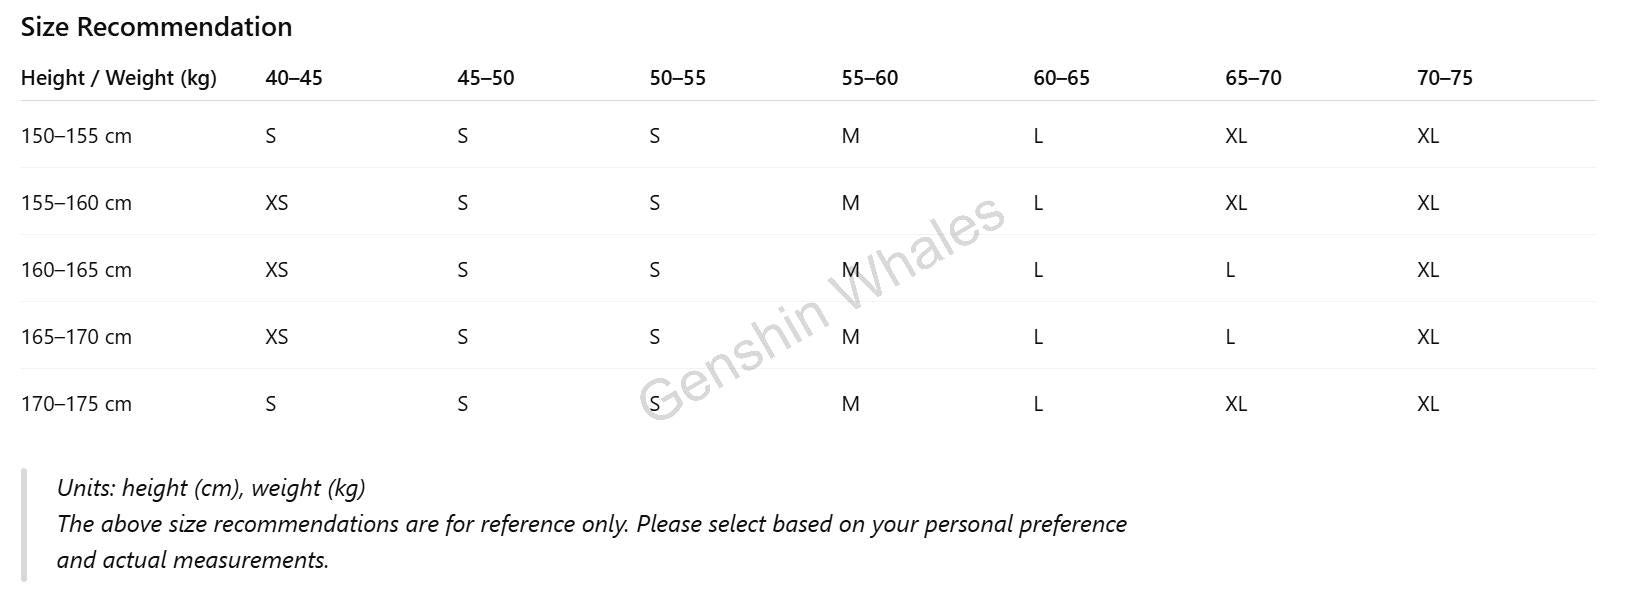
Task: Select the 45–50 weight column header
Action: click(486, 78)
